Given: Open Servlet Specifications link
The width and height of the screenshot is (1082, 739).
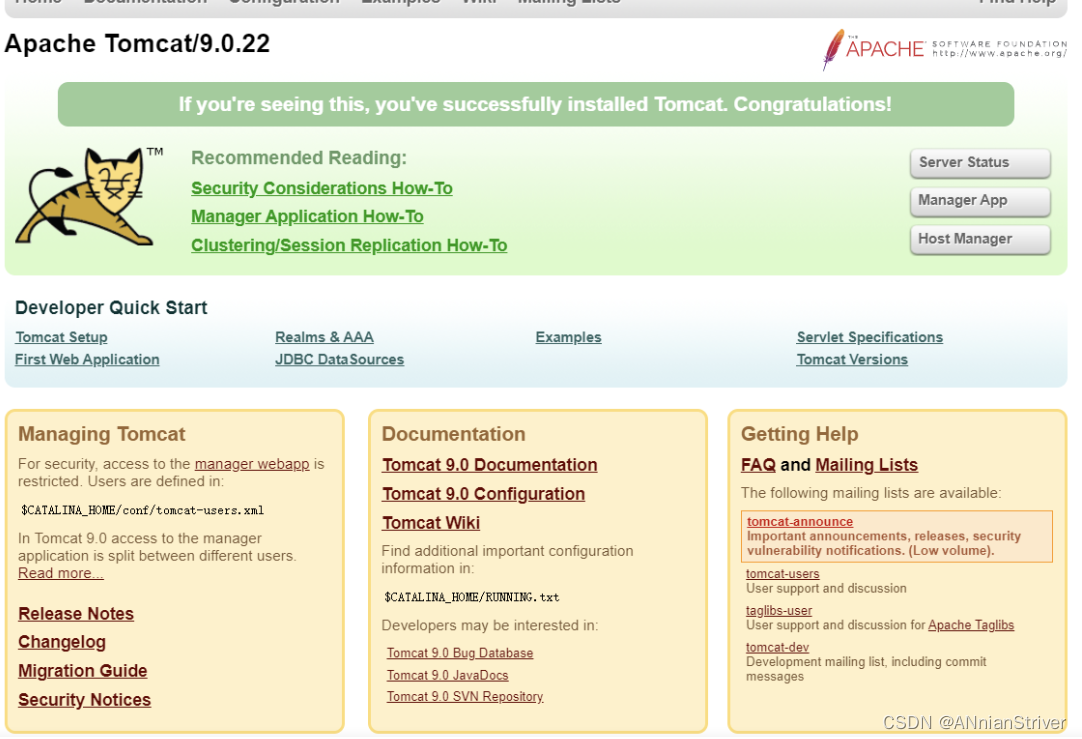Looking at the screenshot, I should (x=869, y=337).
